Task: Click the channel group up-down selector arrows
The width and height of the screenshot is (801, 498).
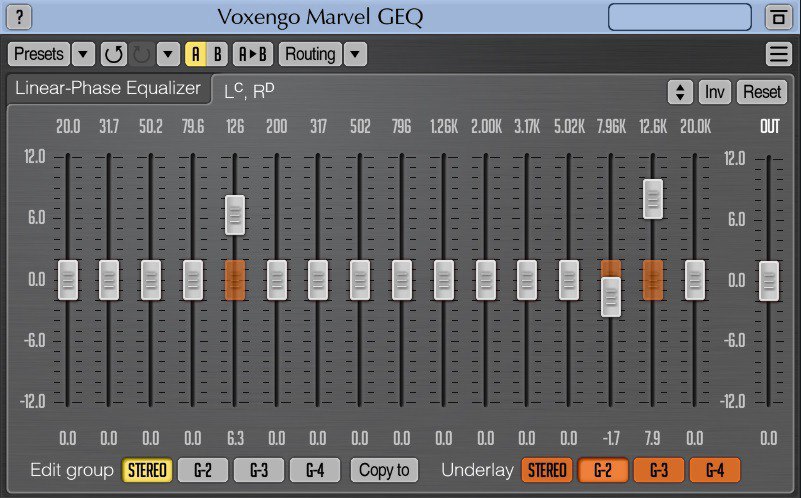Action: 680,92
